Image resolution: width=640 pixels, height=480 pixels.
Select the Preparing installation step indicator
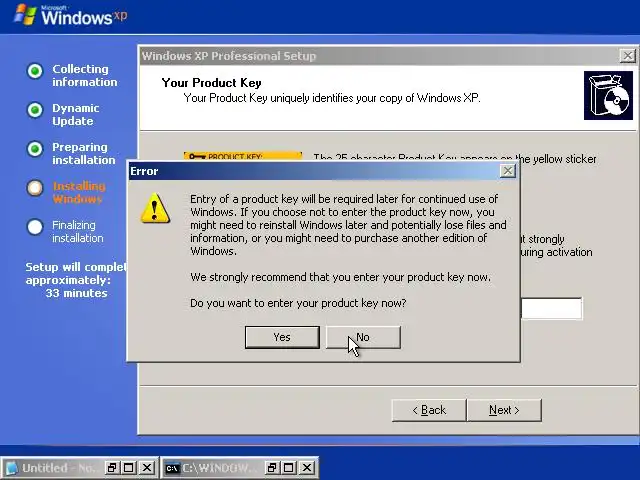tap(35, 149)
